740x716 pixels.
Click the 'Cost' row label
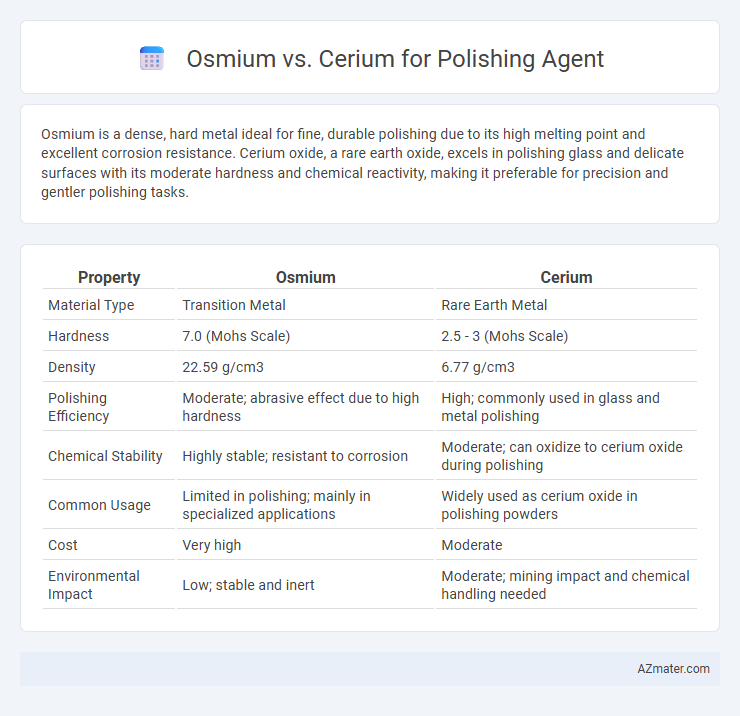(x=63, y=545)
